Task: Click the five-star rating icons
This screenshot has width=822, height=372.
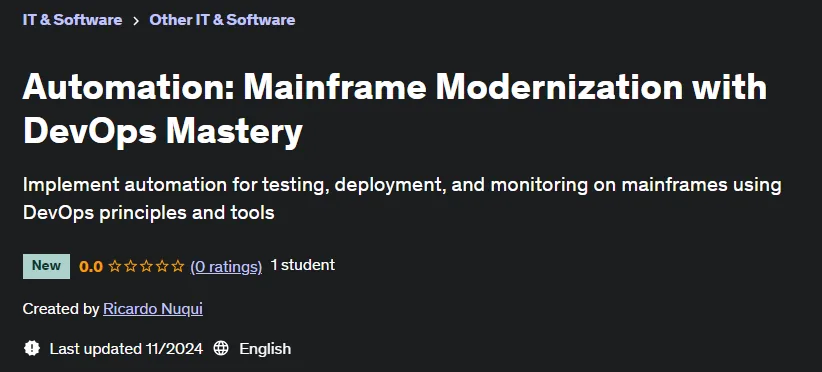Action: pyautogui.click(x=146, y=267)
